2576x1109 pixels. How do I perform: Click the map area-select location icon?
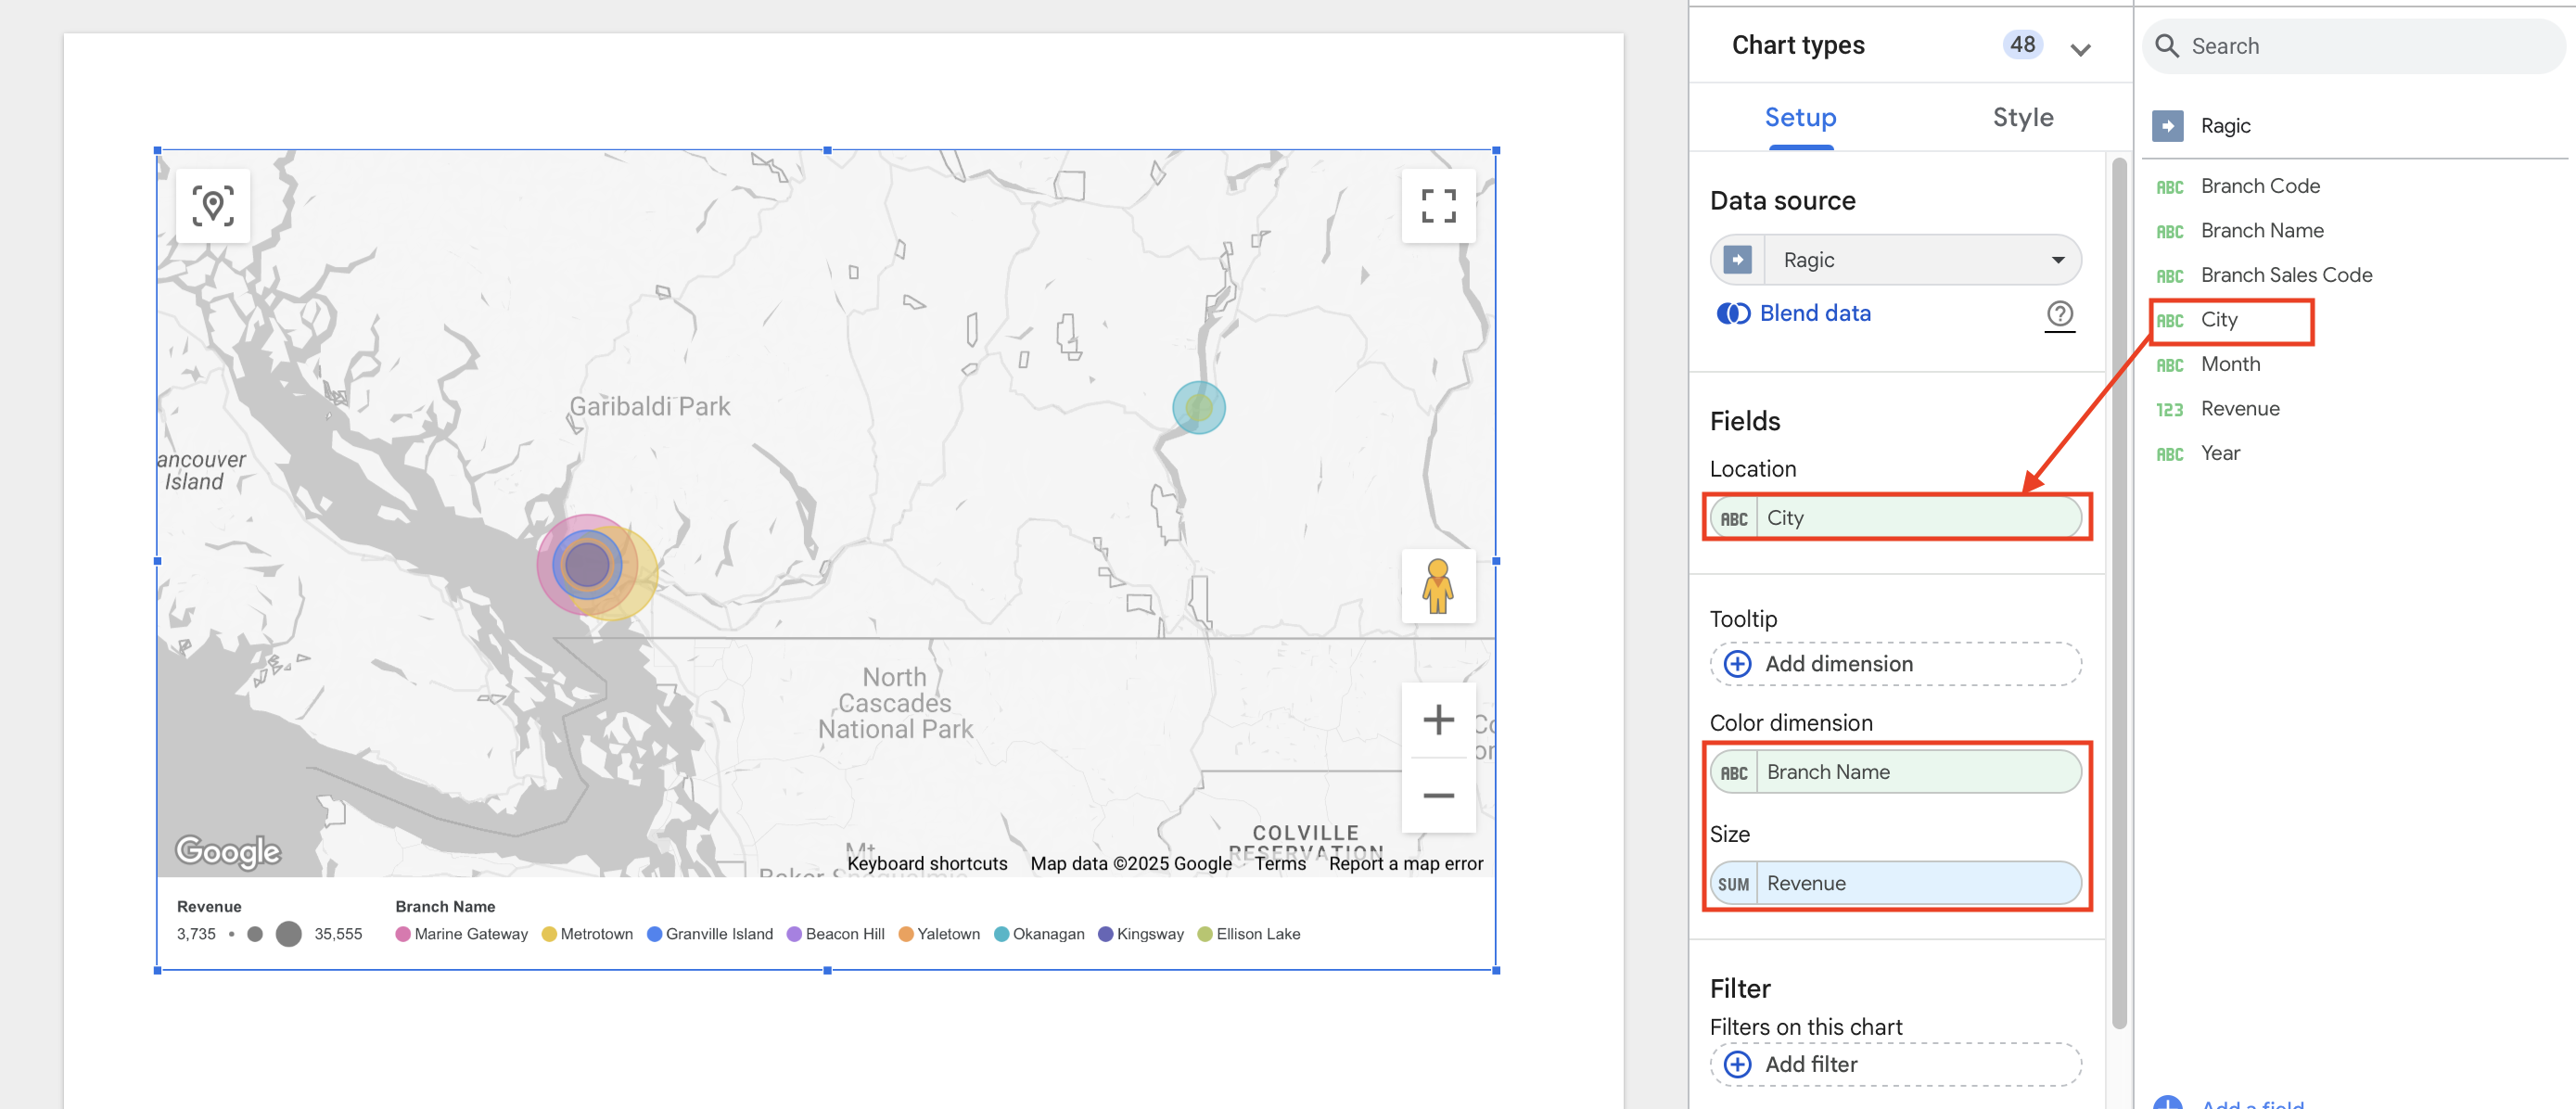[213, 206]
